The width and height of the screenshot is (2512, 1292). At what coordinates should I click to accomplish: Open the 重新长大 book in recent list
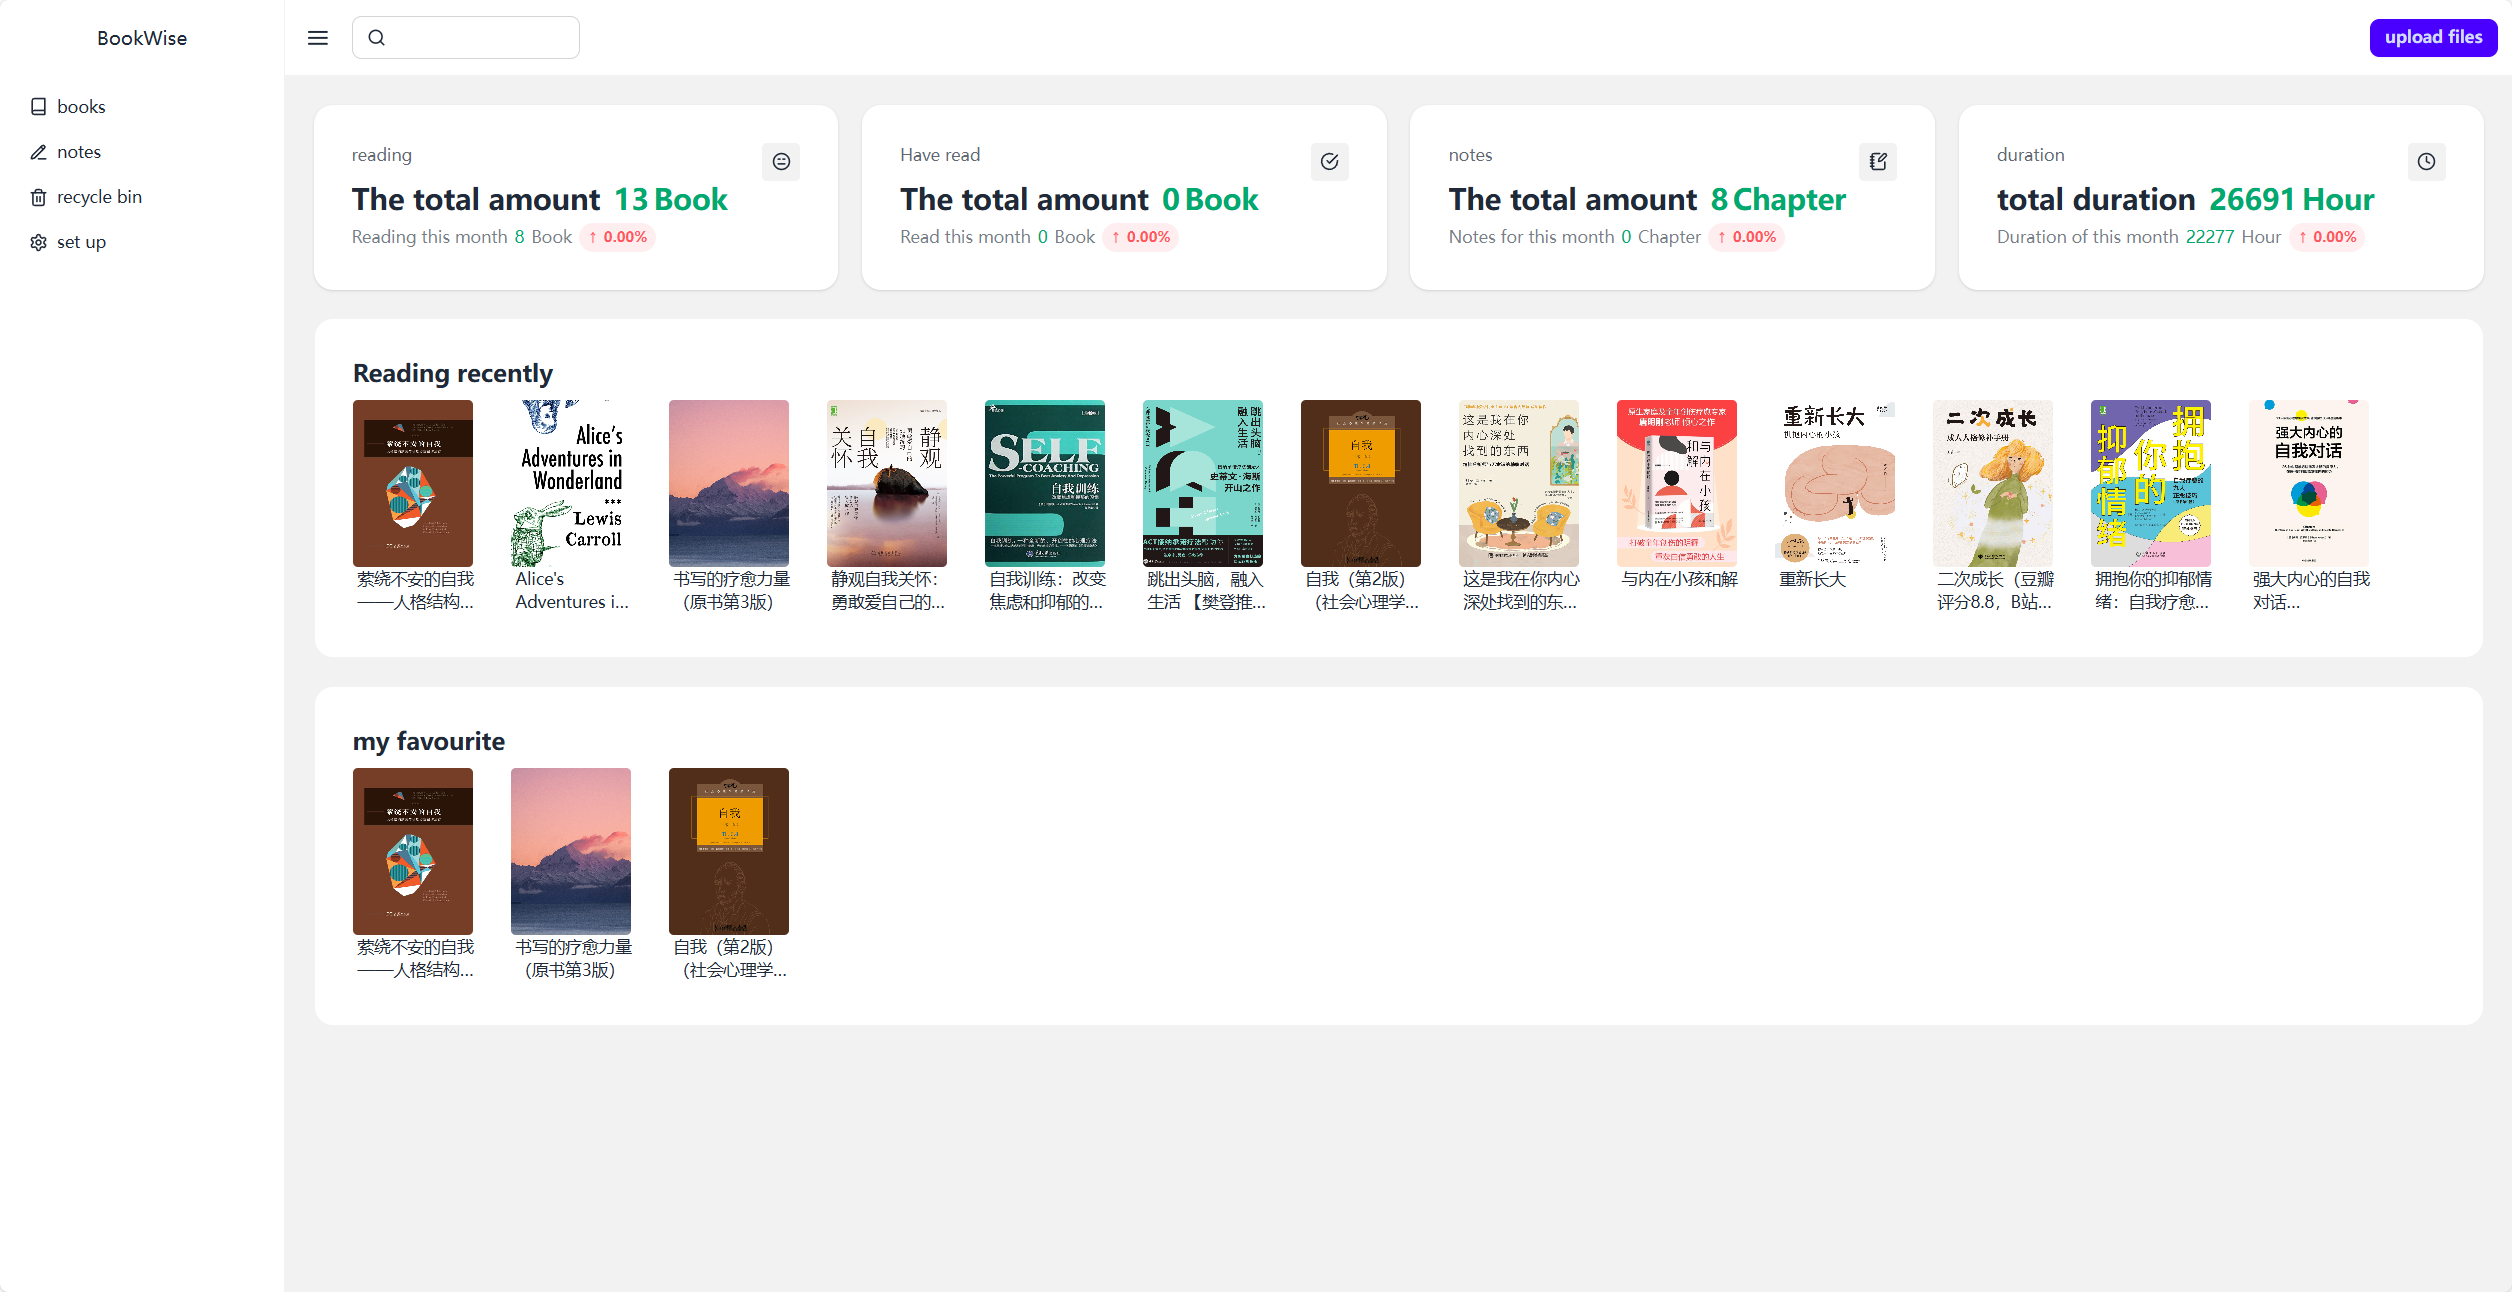point(1836,484)
